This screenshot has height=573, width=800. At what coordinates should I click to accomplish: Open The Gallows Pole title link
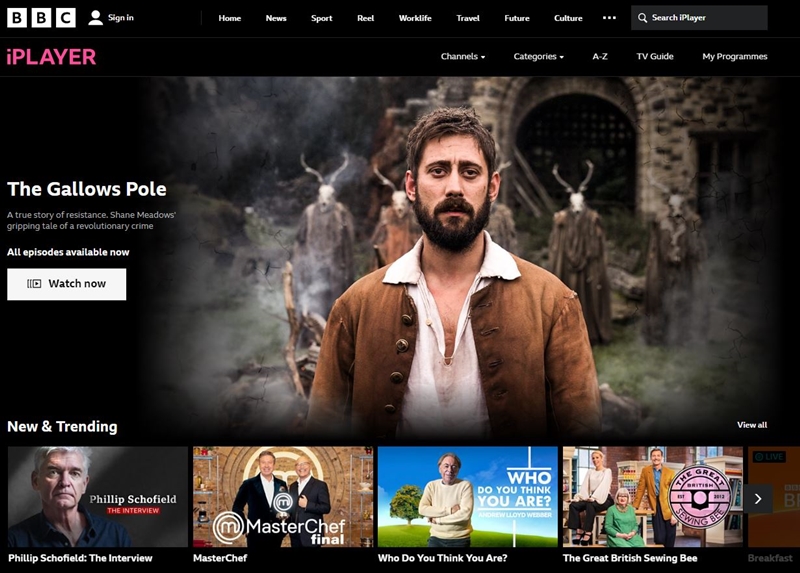pyautogui.click(x=87, y=189)
